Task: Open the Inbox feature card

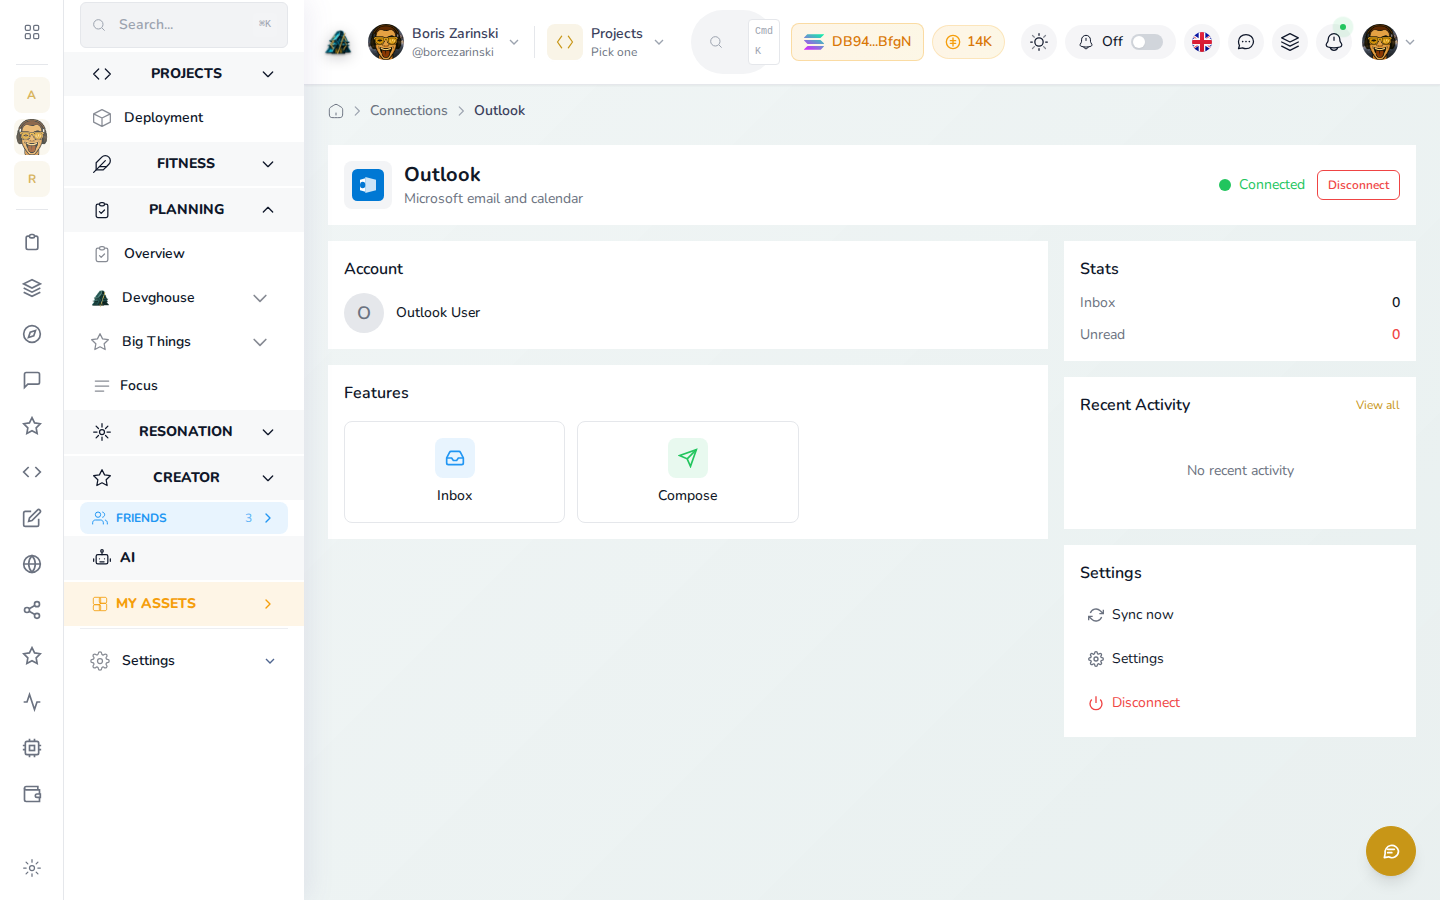Action: pos(454,472)
